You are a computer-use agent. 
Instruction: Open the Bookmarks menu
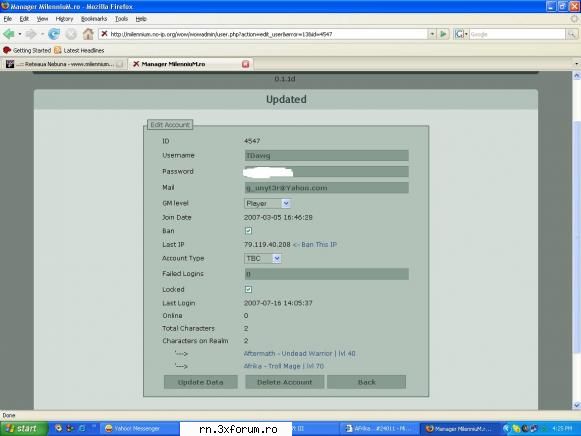(x=94, y=19)
